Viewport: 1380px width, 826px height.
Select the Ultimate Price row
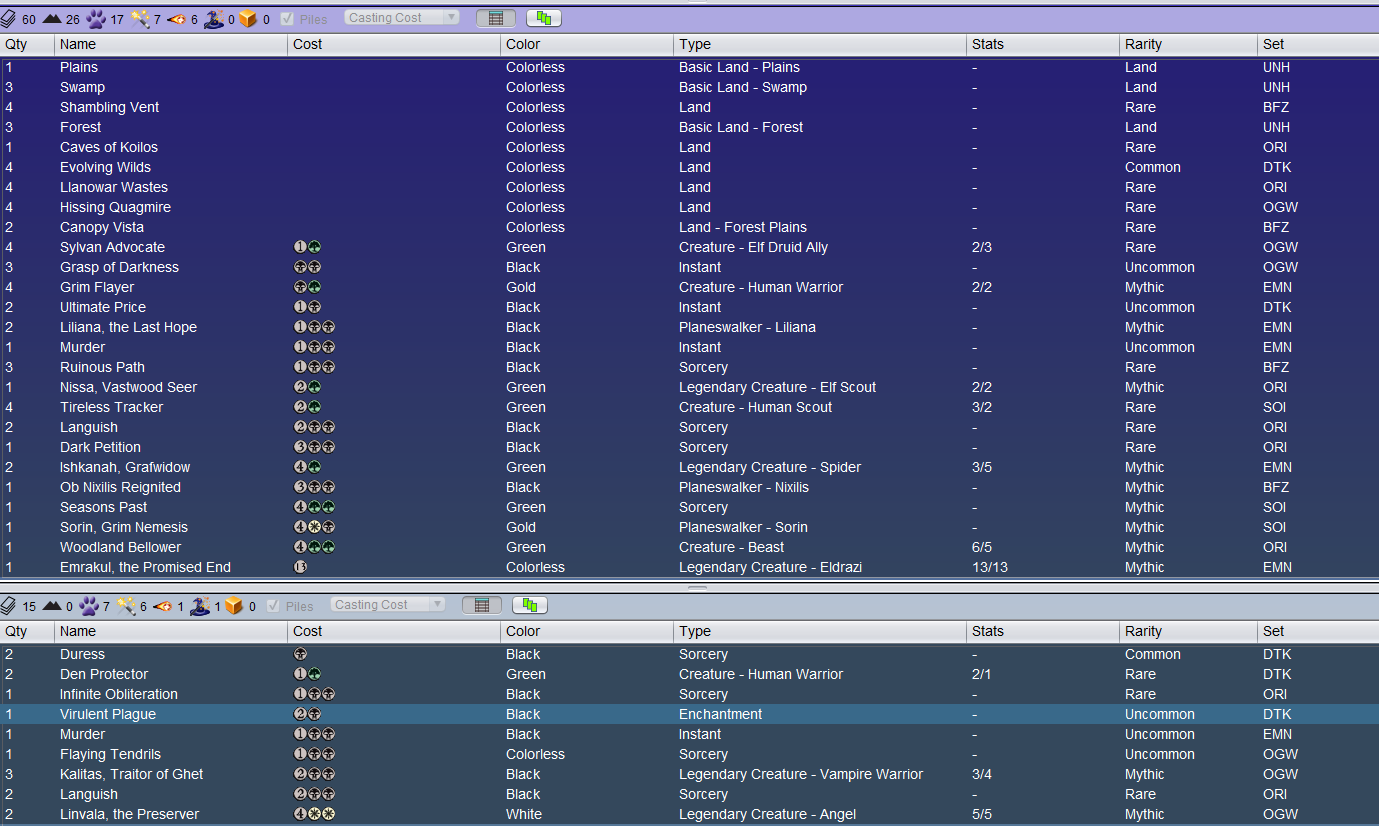tap(689, 307)
